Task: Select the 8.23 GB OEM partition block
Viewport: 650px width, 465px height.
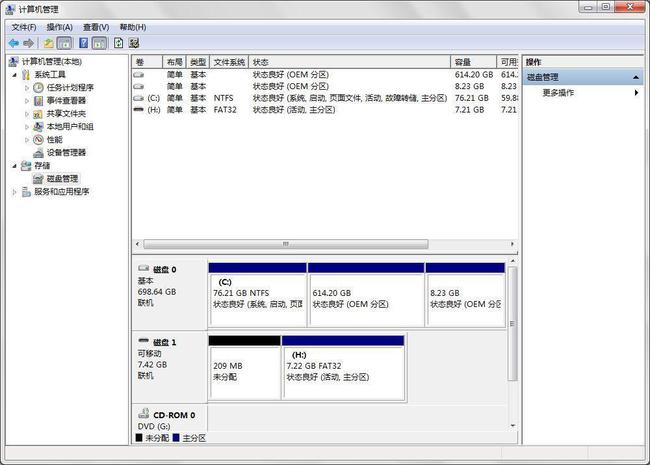Action: 465,295
